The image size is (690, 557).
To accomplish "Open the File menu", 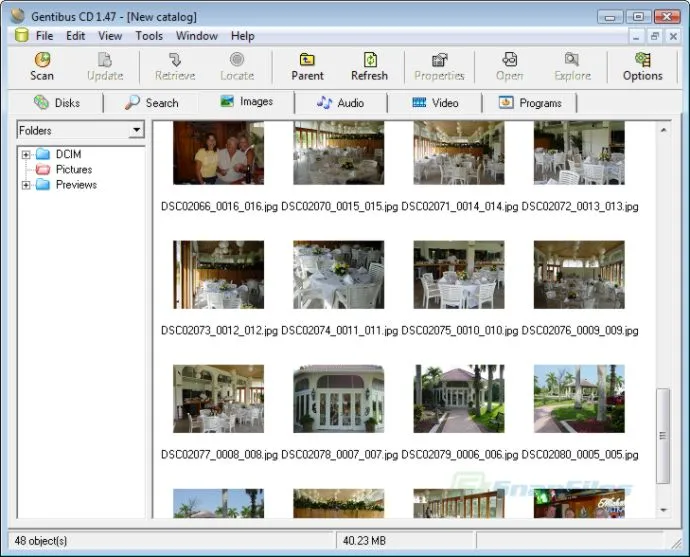I will coord(44,36).
